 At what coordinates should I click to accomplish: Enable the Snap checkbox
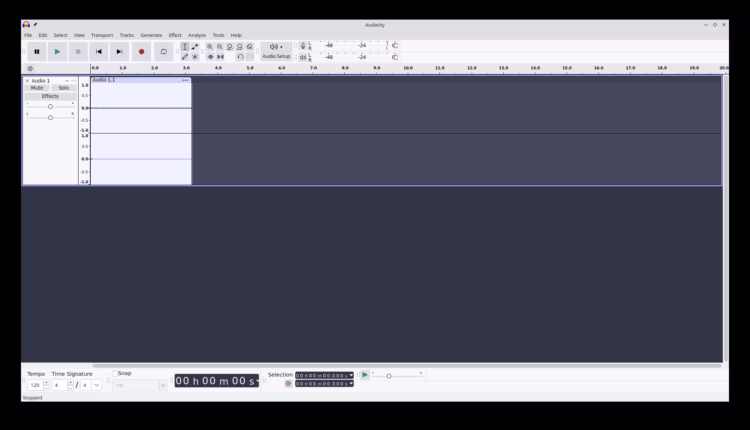[115, 373]
